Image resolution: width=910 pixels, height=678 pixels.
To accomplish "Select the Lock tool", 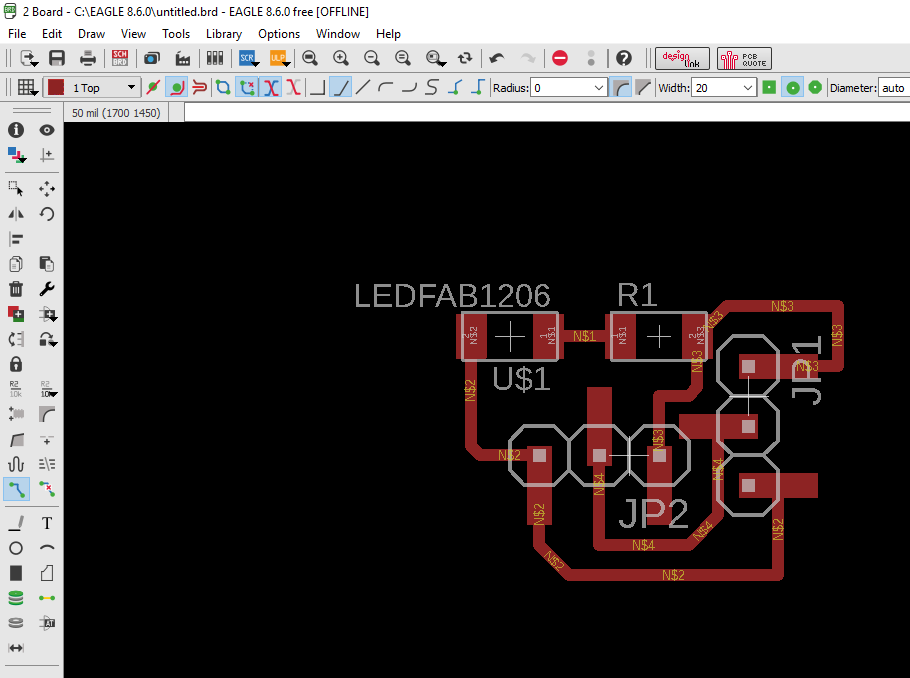I will 16,364.
